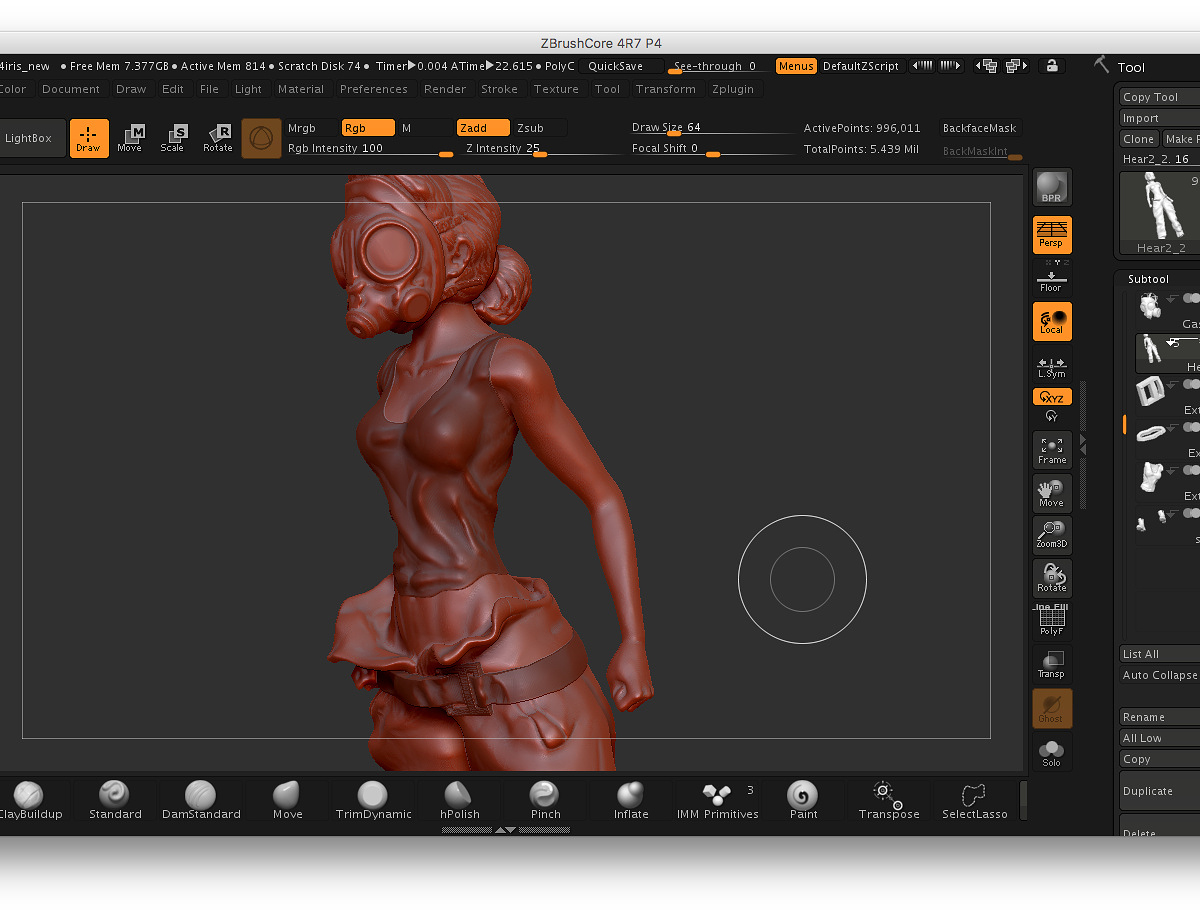The height and width of the screenshot is (916, 1200).
Task: Toggle XYZ rotation mode
Action: click(x=1052, y=397)
